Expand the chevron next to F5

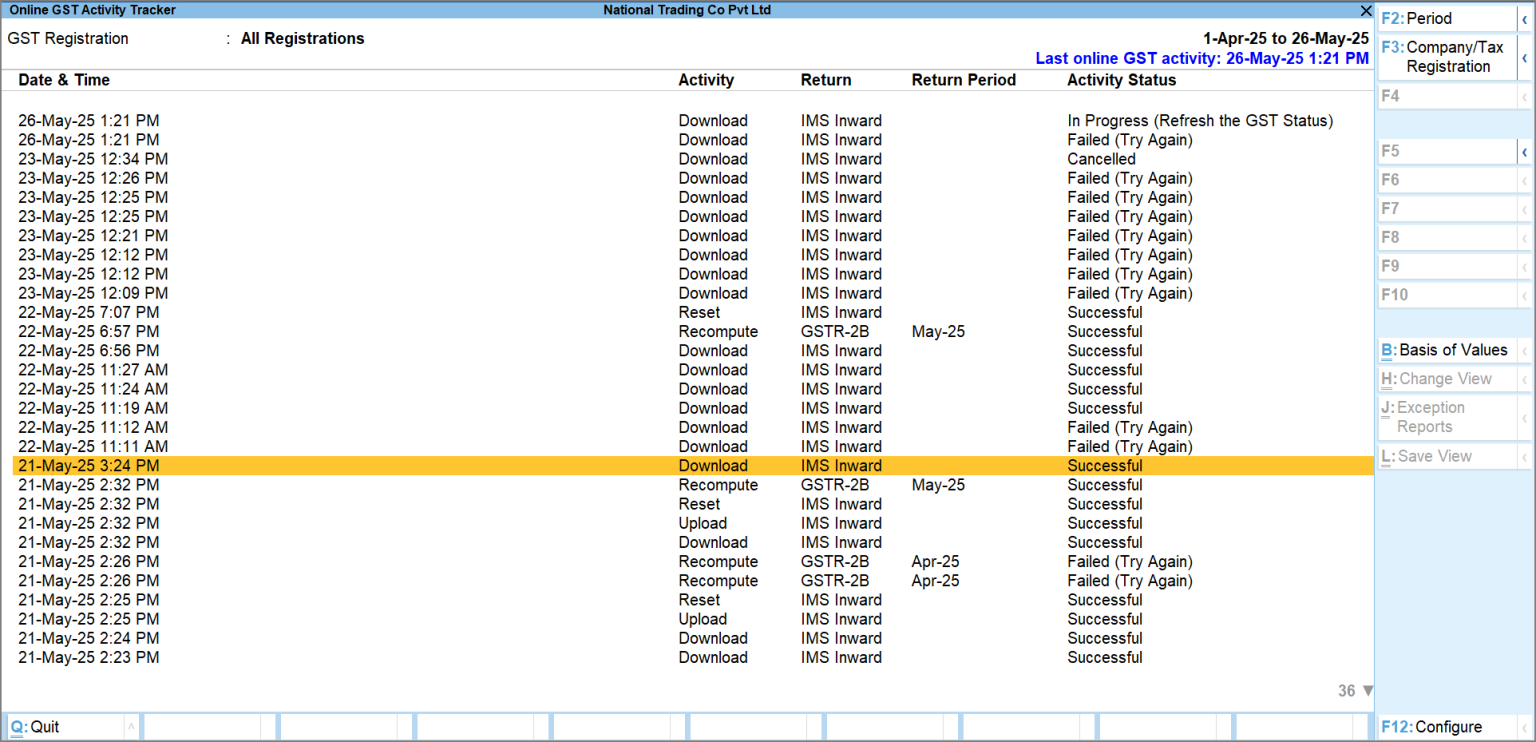[1525, 152]
